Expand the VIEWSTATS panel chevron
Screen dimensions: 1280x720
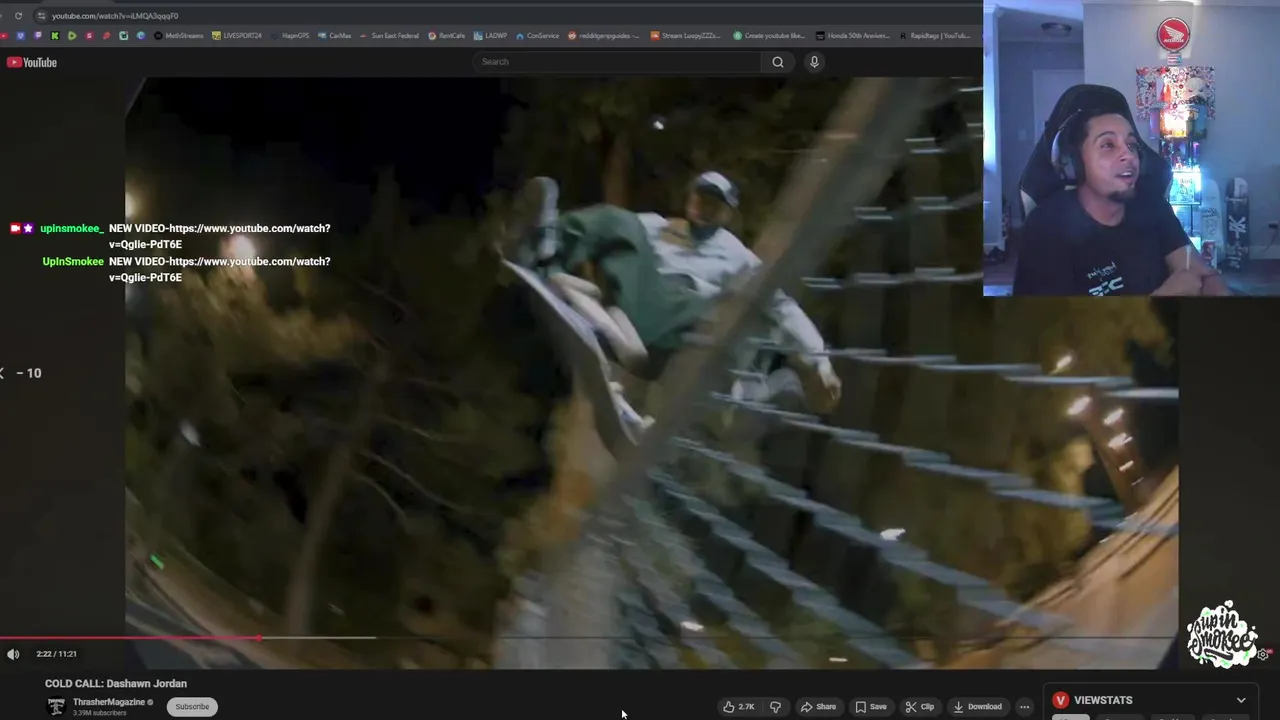(x=1241, y=700)
